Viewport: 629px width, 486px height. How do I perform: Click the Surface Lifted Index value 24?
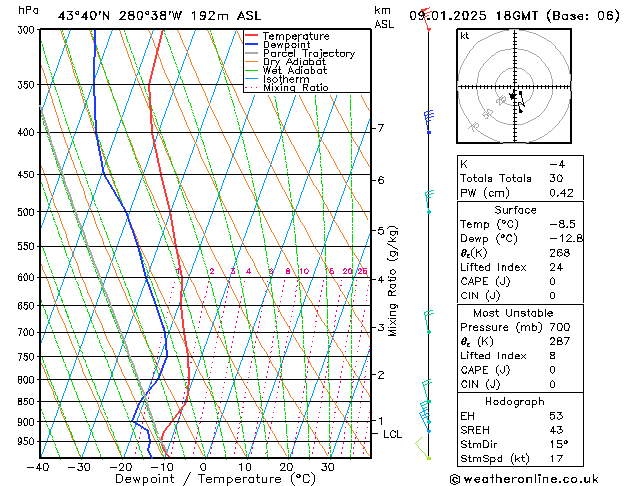[x=556, y=267]
